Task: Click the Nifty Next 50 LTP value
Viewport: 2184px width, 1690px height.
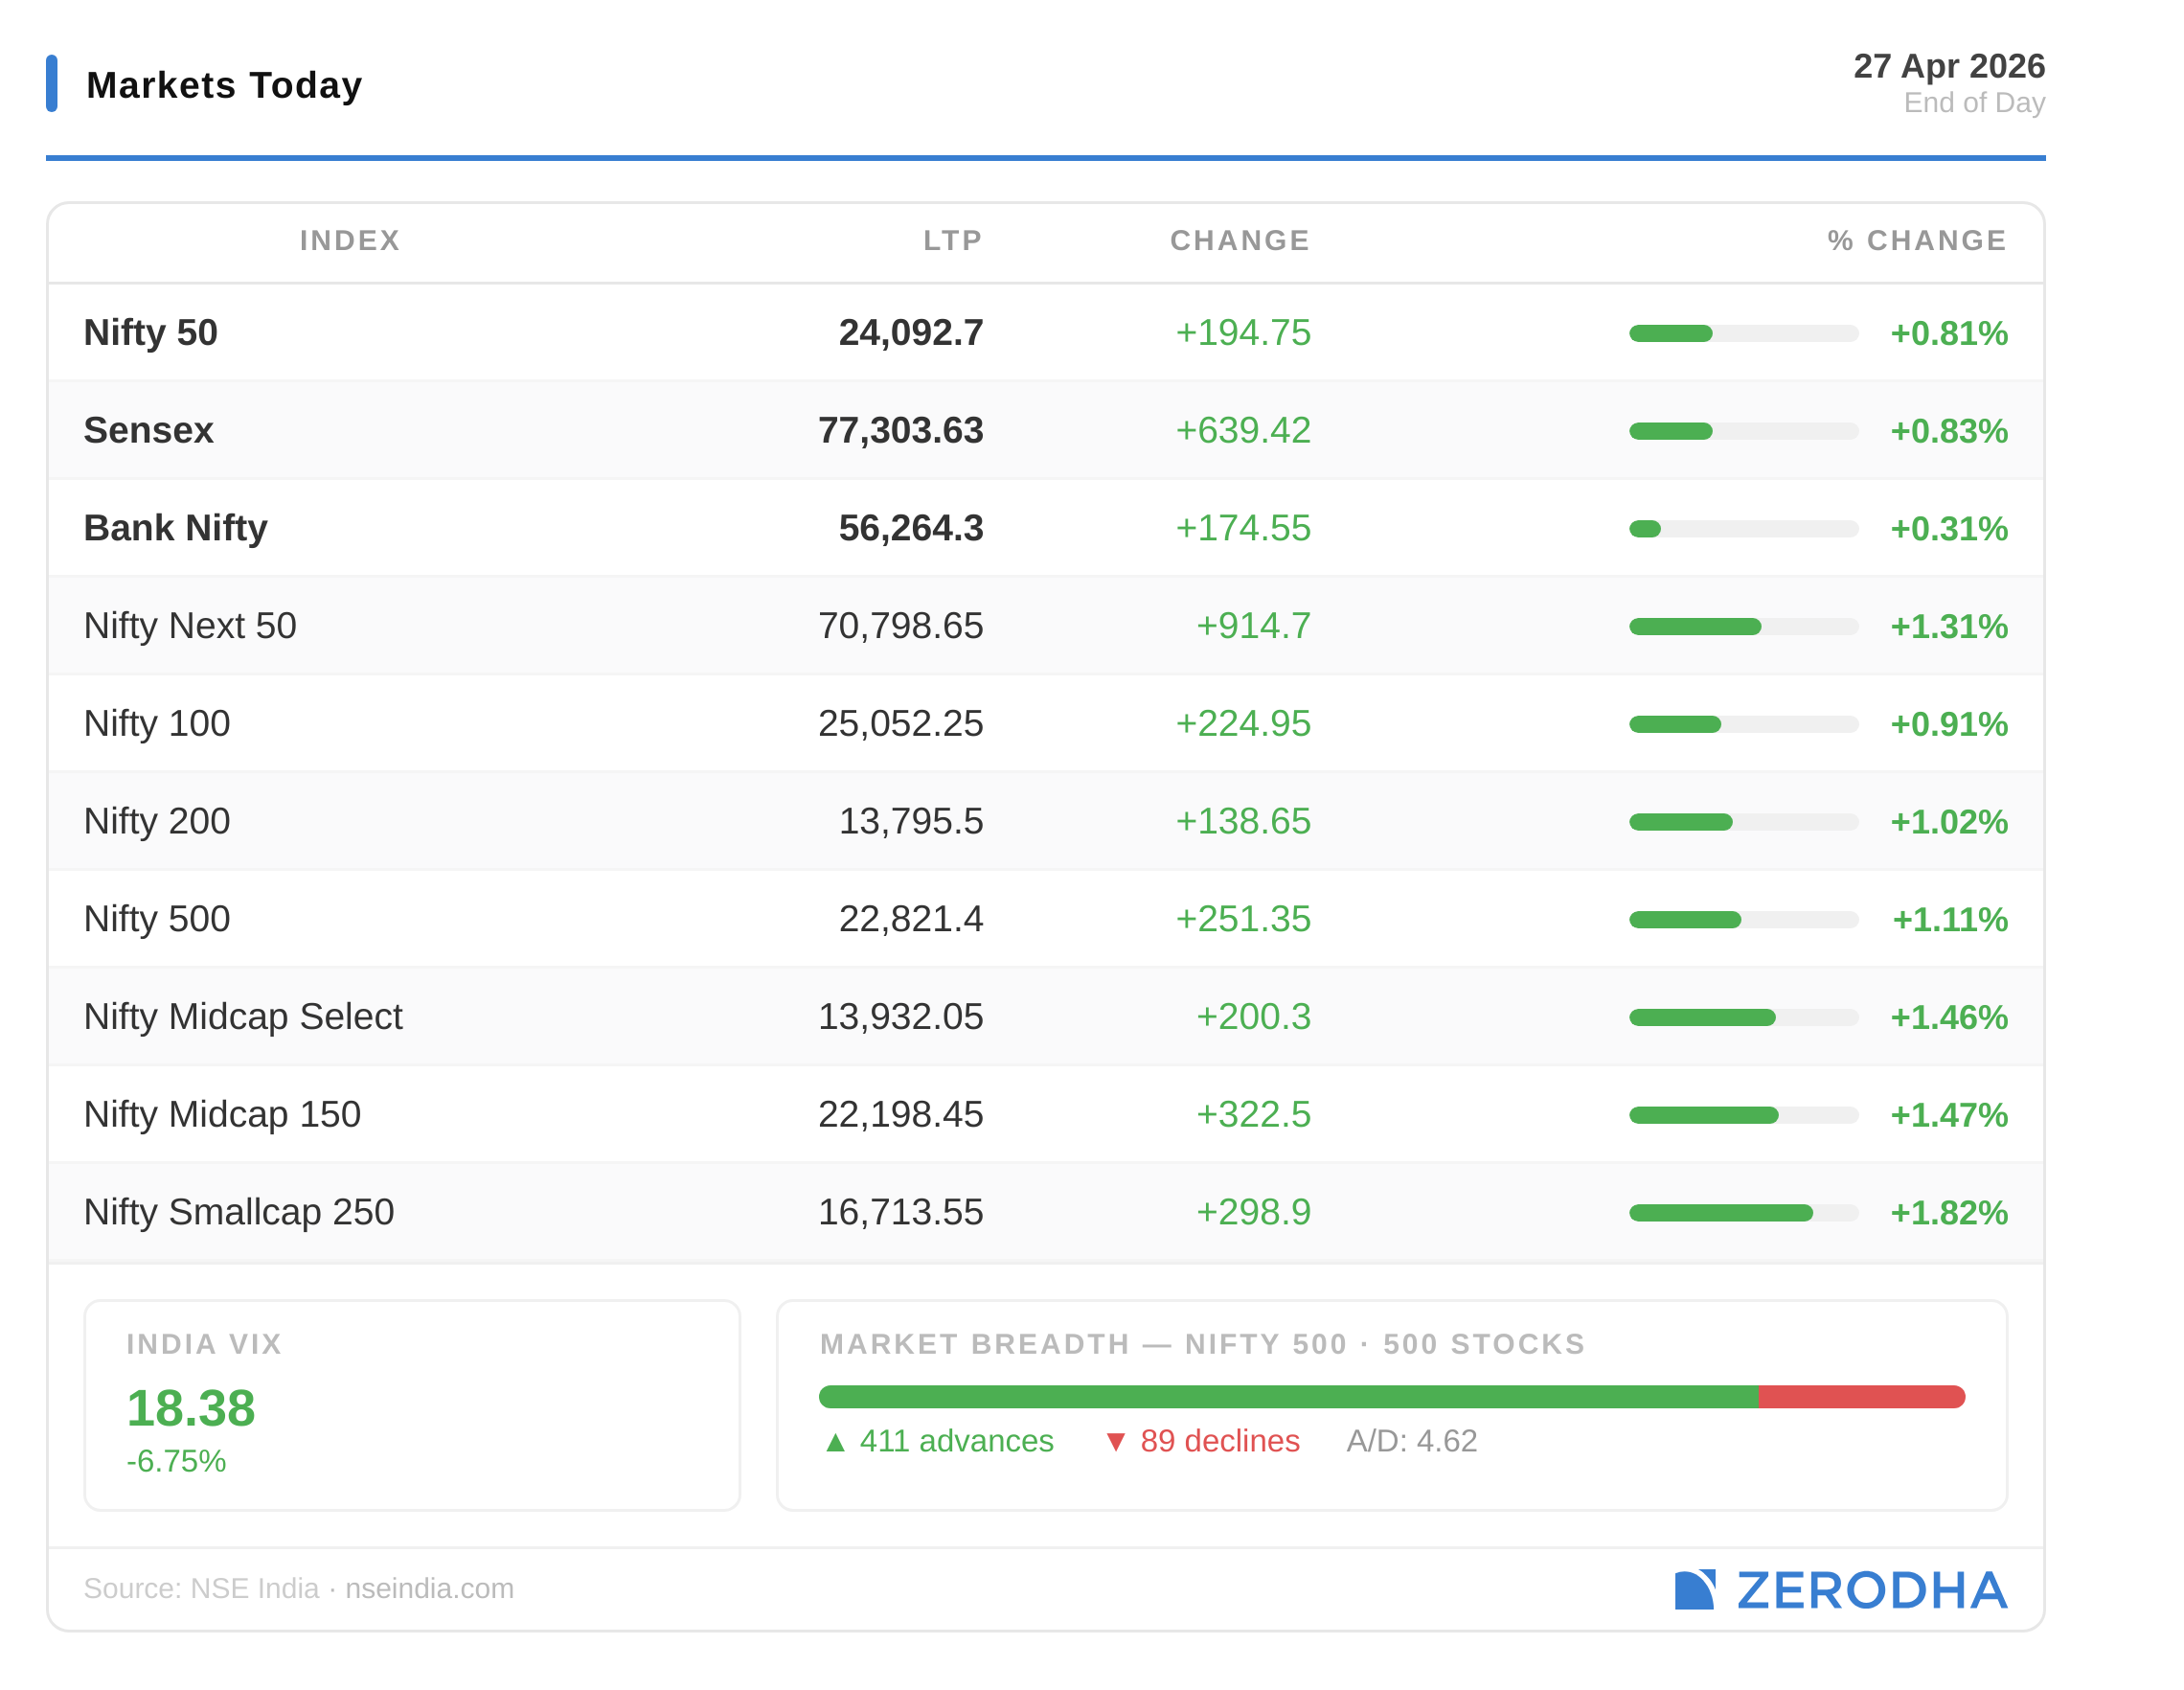Action: tap(900, 626)
